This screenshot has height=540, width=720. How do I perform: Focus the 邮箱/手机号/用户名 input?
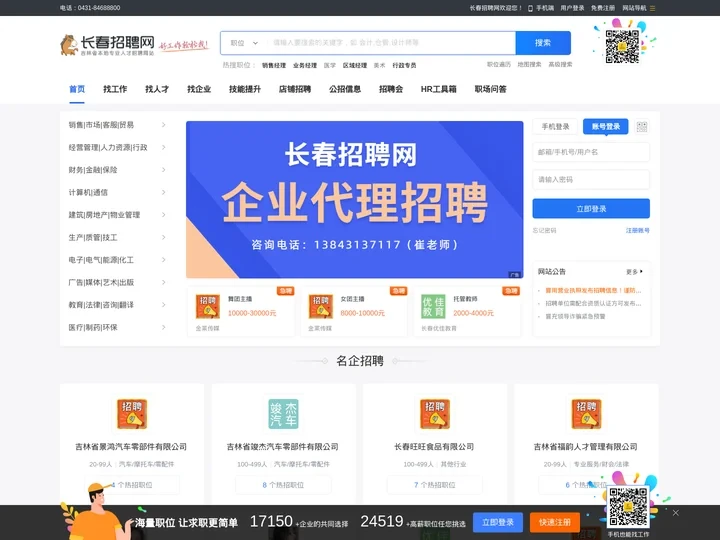(x=591, y=152)
